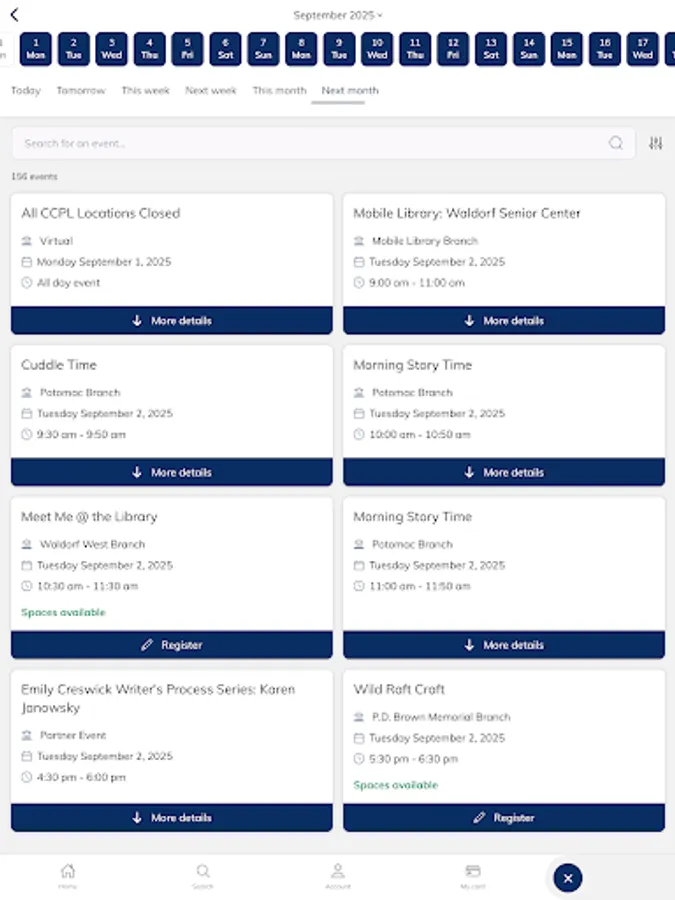
Task: Expand details for Cuddle Time event
Action: (x=171, y=471)
